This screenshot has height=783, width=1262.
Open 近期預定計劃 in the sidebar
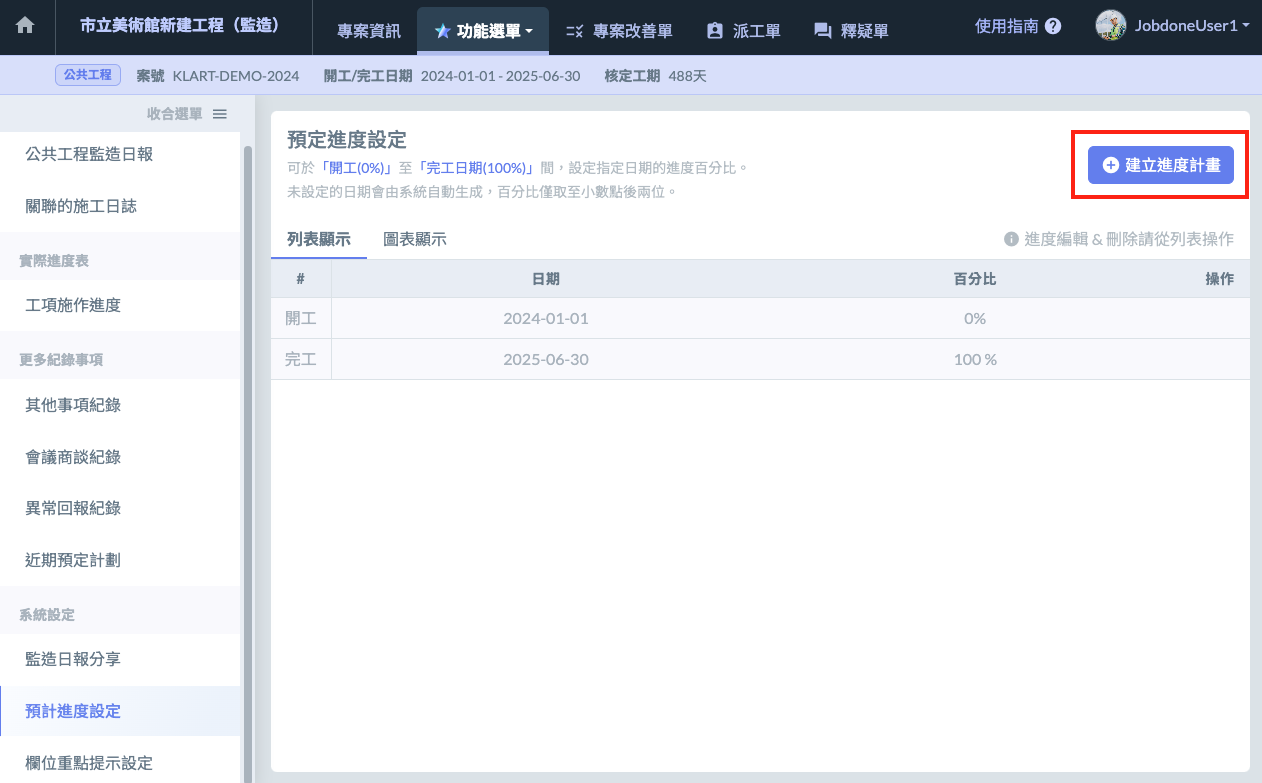tap(120, 560)
